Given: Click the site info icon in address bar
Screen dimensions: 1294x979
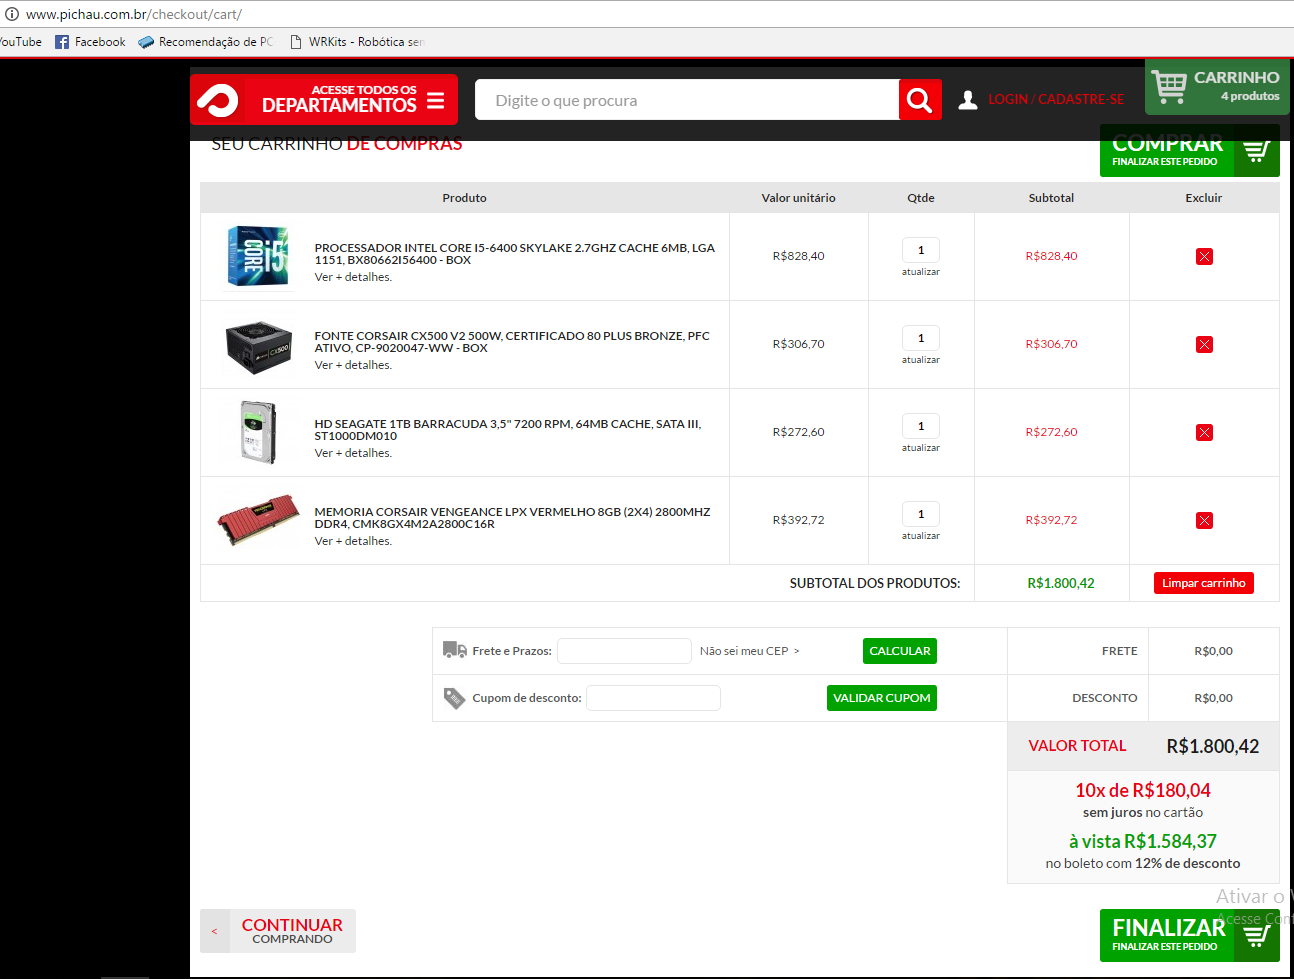Looking at the screenshot, I should pyautogui.click(x=12, y=14).
